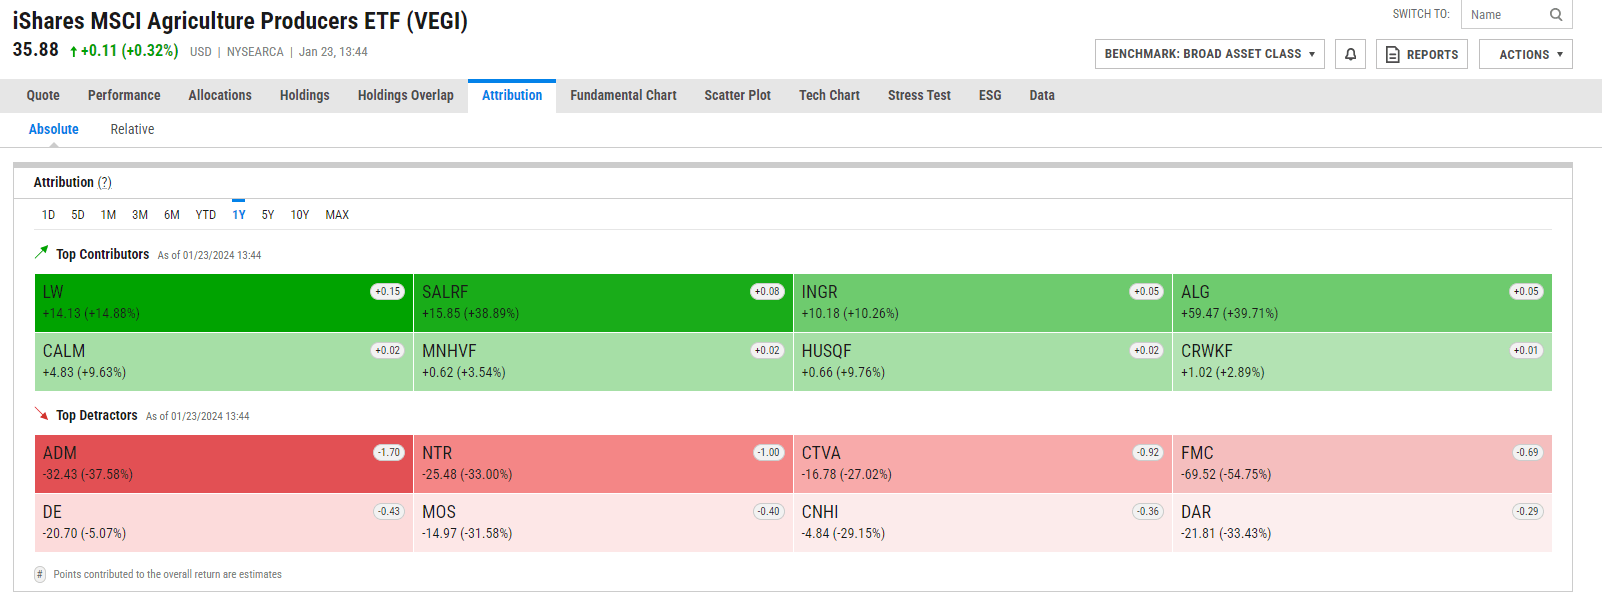Viewport: 1602px width, 592px height.
Task: Click the SALRF contributor tile
Action: pyautogui.click(x=580, y=303)
